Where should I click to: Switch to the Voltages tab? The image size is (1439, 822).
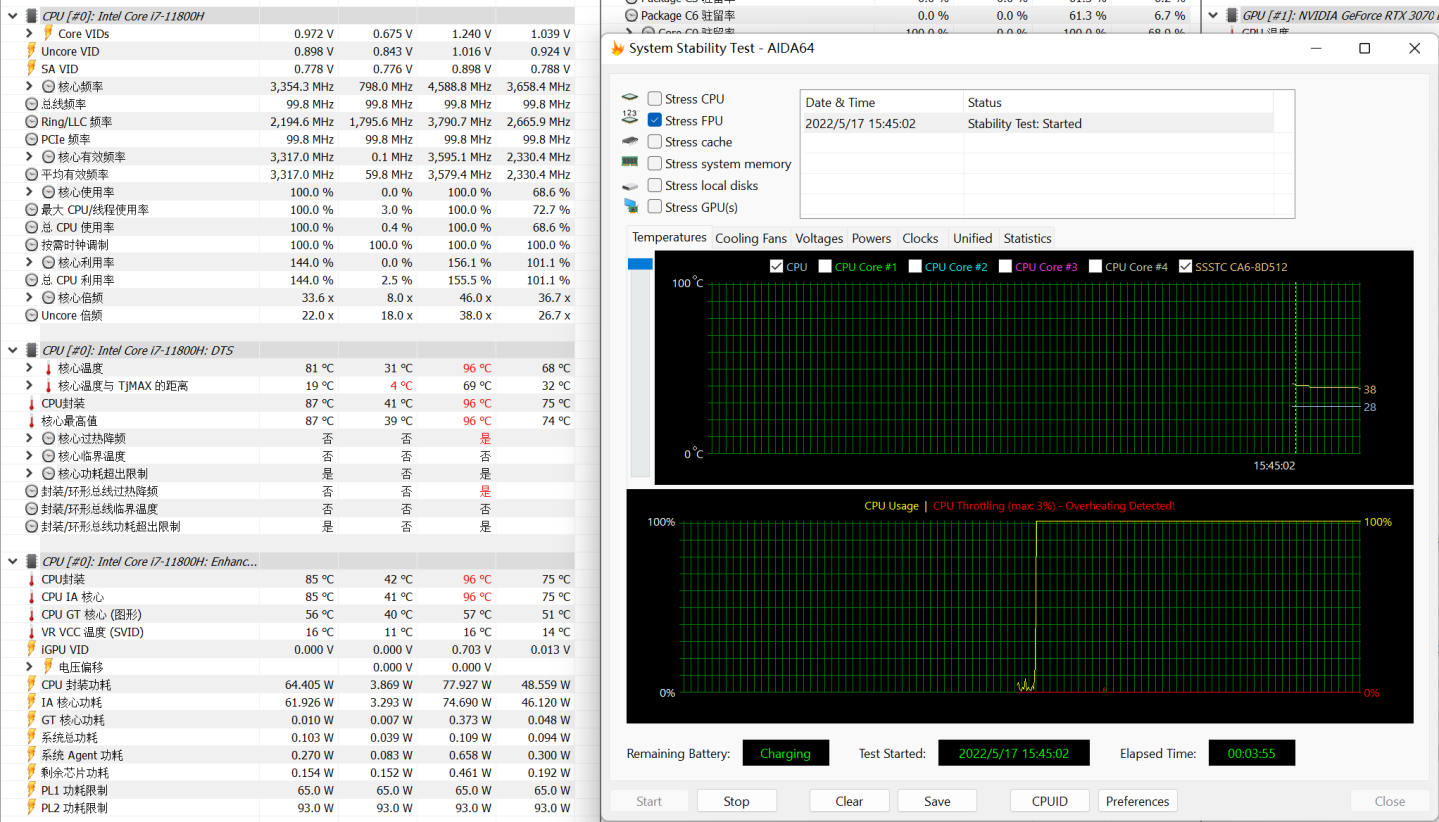[819, 238]
